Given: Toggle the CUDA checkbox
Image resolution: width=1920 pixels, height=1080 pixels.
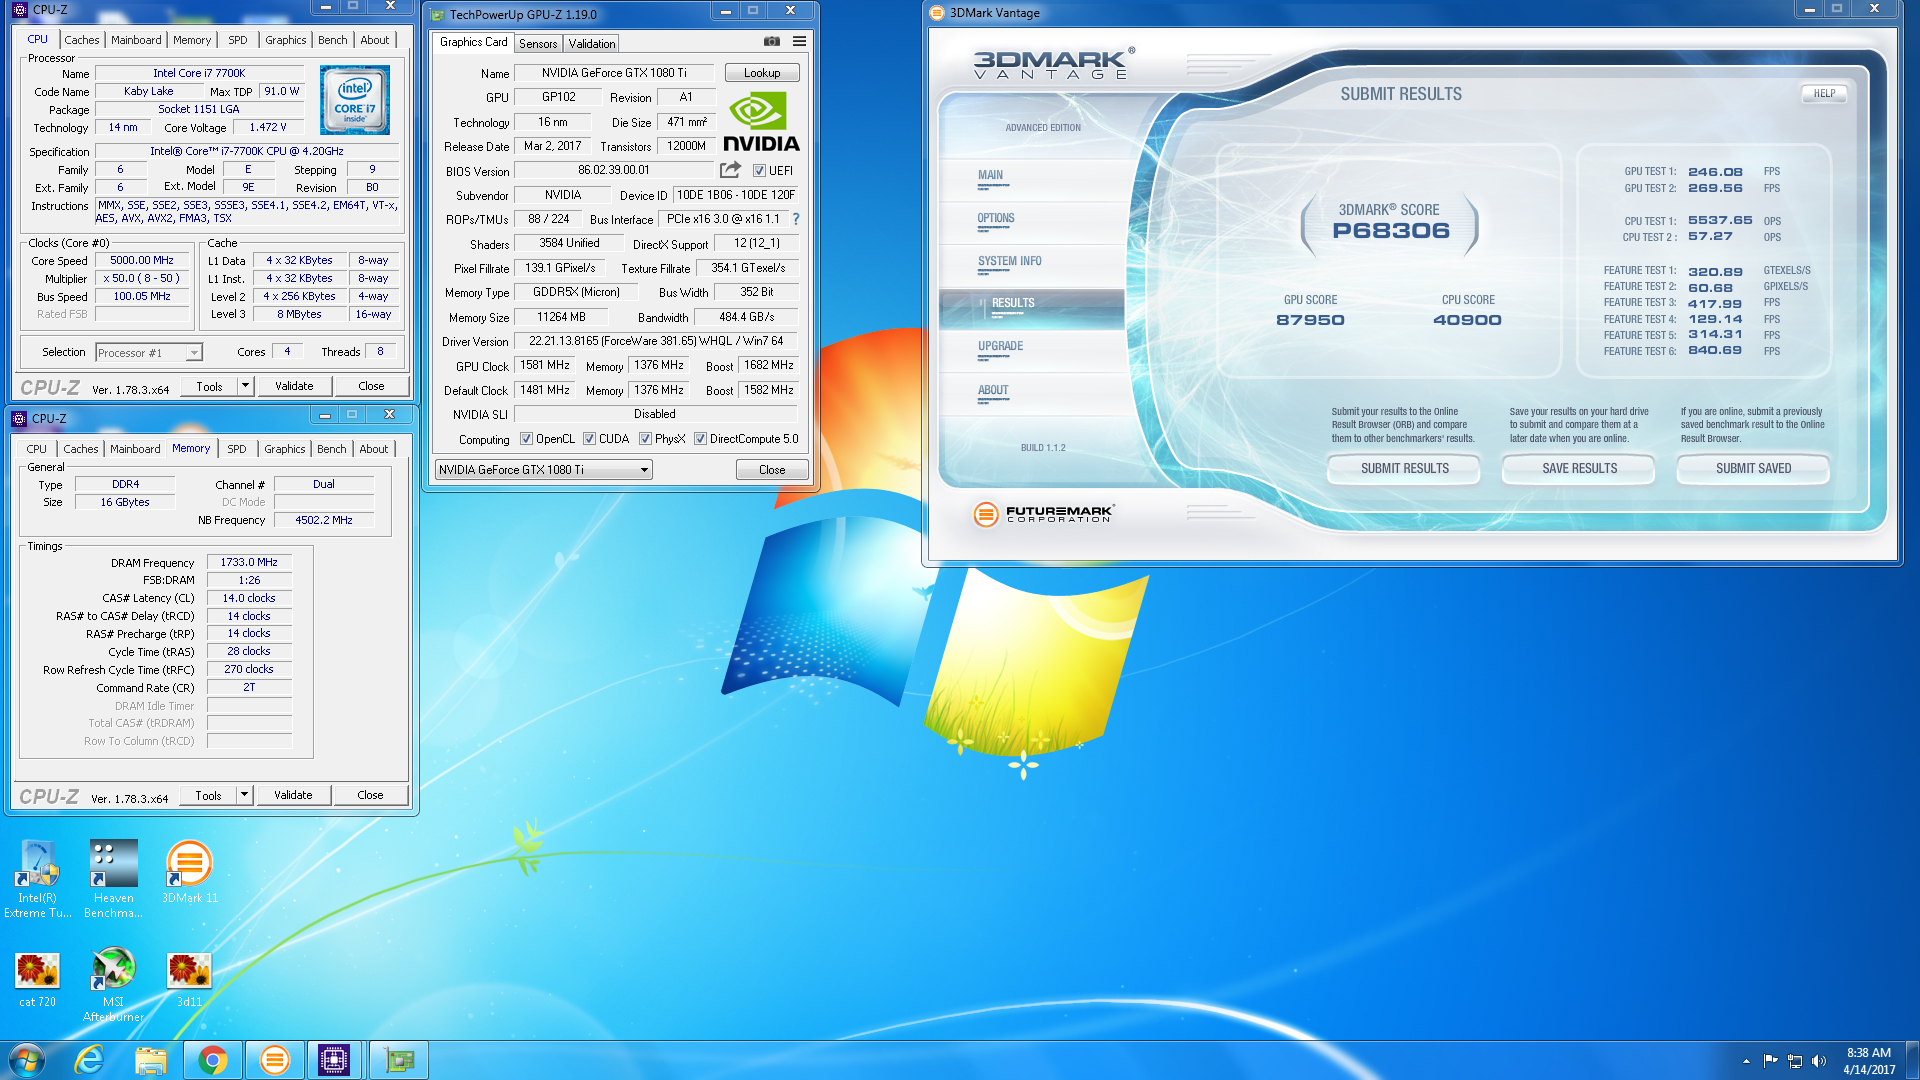Looking at the screenshot, I should pos(589,439).
